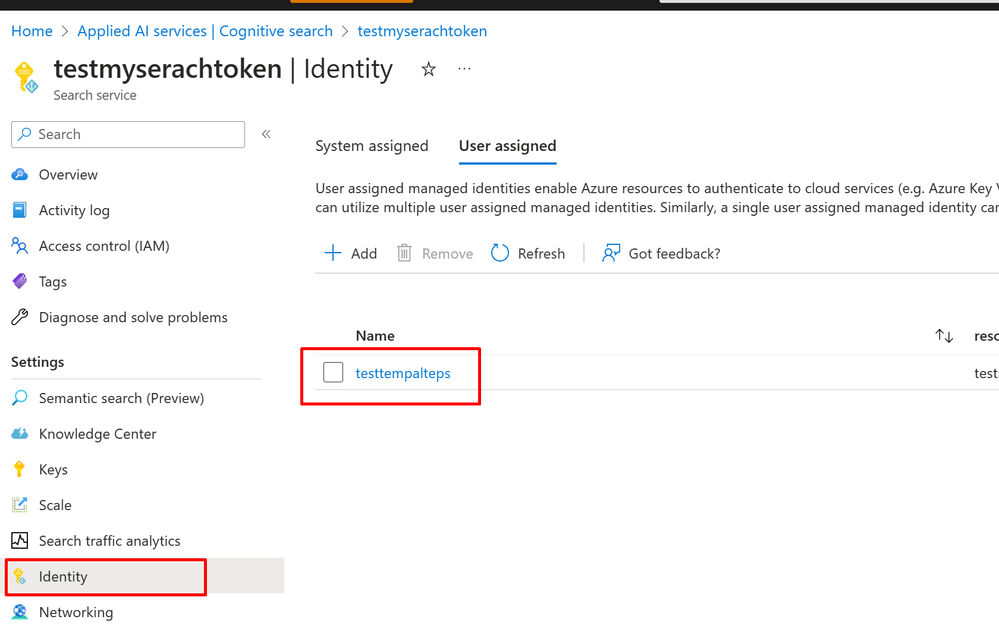Tick the checkbox beside testtempalteps

pyautogui.click(x=333, y=373)
